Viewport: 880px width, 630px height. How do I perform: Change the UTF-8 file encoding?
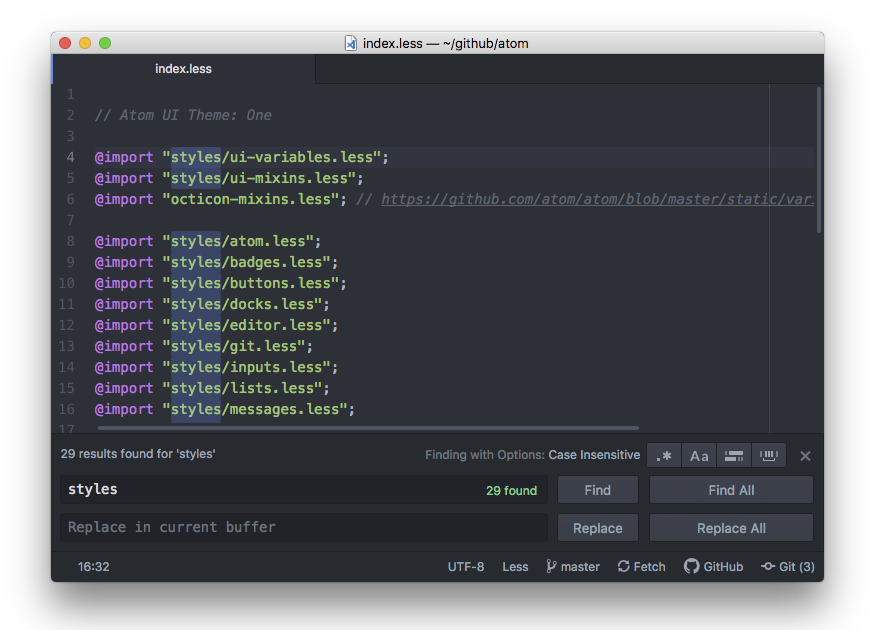tap(465, 566)
